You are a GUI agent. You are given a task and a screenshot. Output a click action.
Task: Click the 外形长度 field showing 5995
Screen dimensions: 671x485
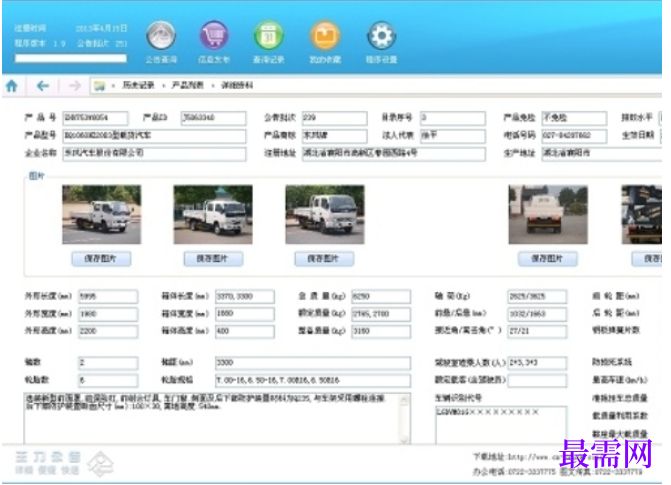108,296
